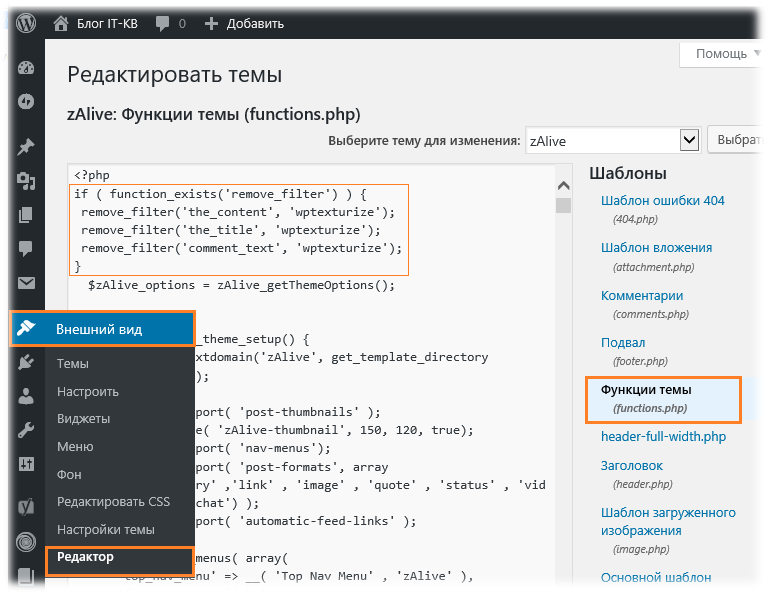
Task: Click the Jetpack lightning icon in sidebar
Action: coord(26,102)
